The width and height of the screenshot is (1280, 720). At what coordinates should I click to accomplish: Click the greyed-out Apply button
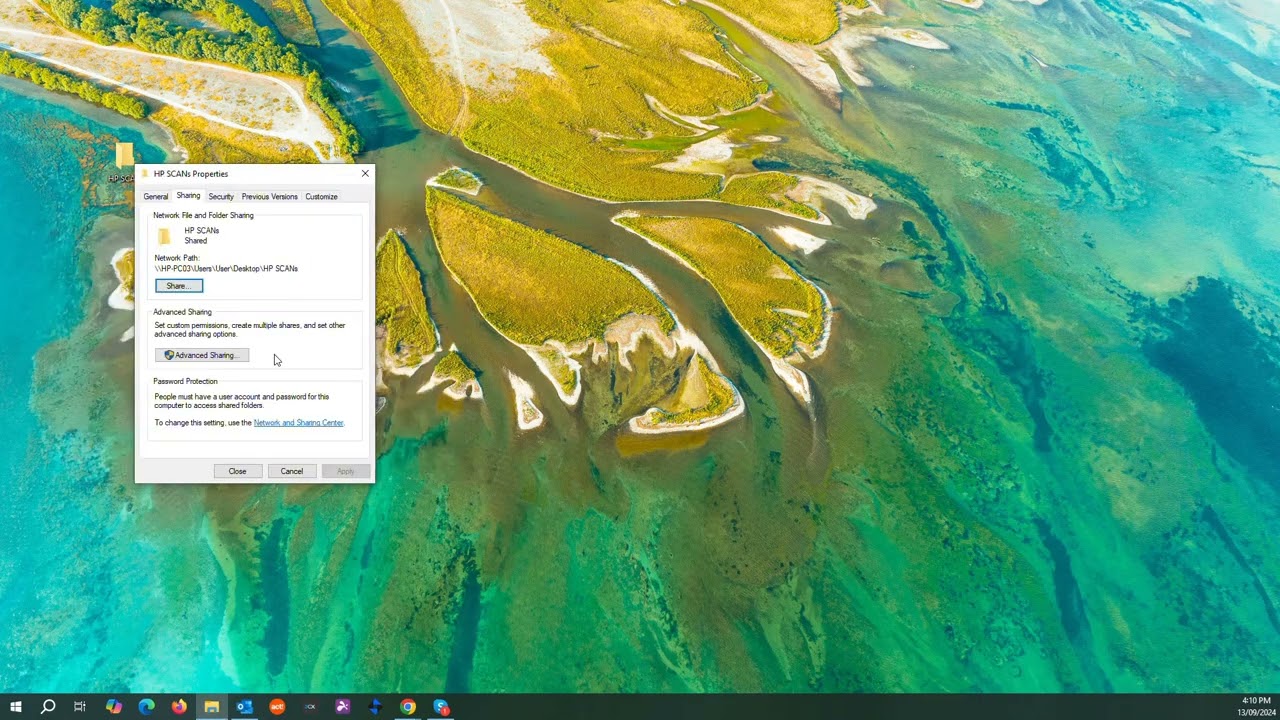pos(345,471)
